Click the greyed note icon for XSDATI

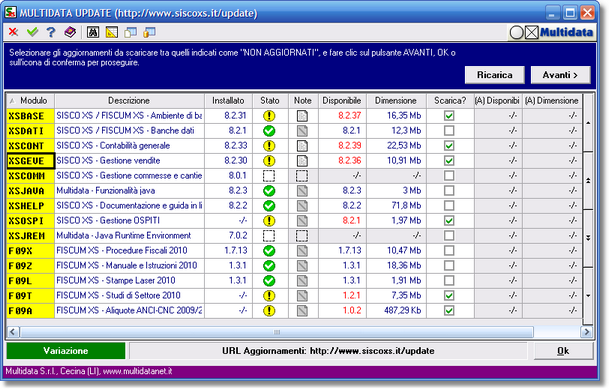point(302,131)
